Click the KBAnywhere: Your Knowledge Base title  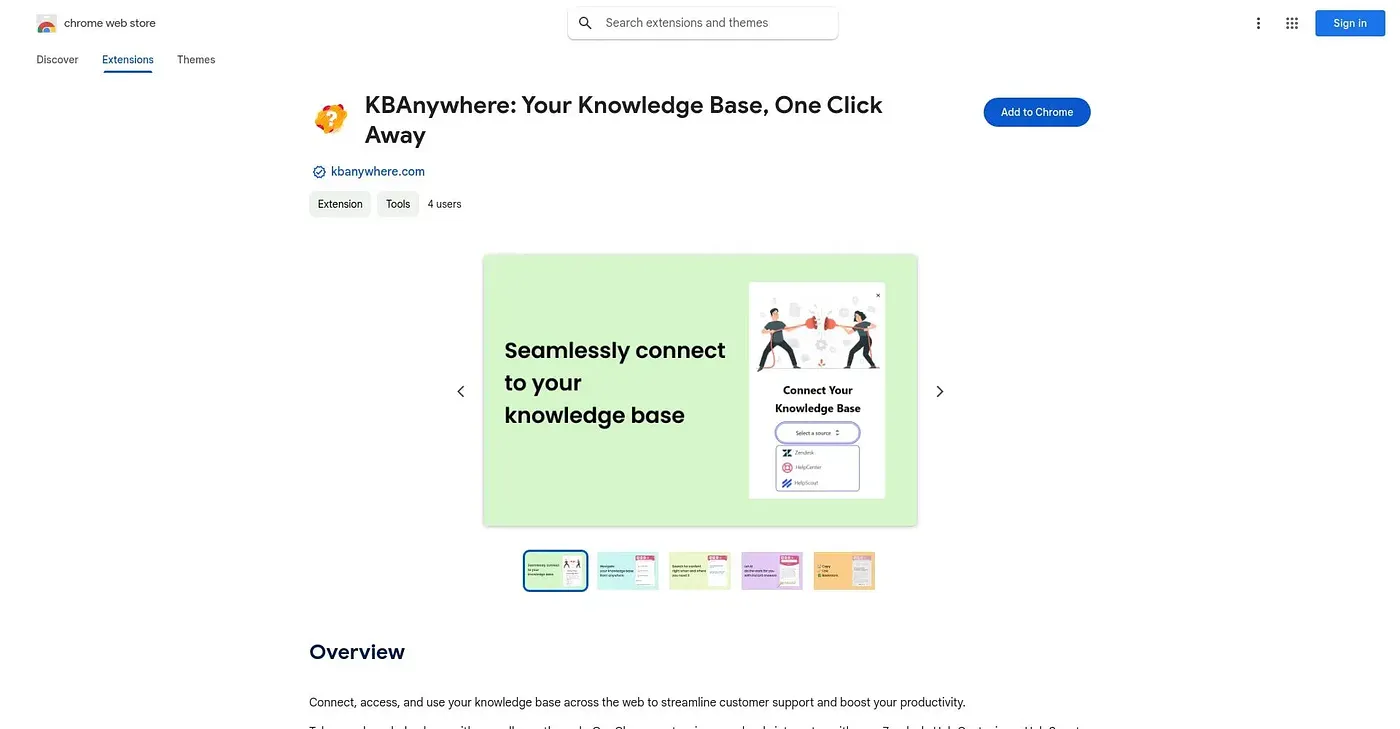pos(624,120)
